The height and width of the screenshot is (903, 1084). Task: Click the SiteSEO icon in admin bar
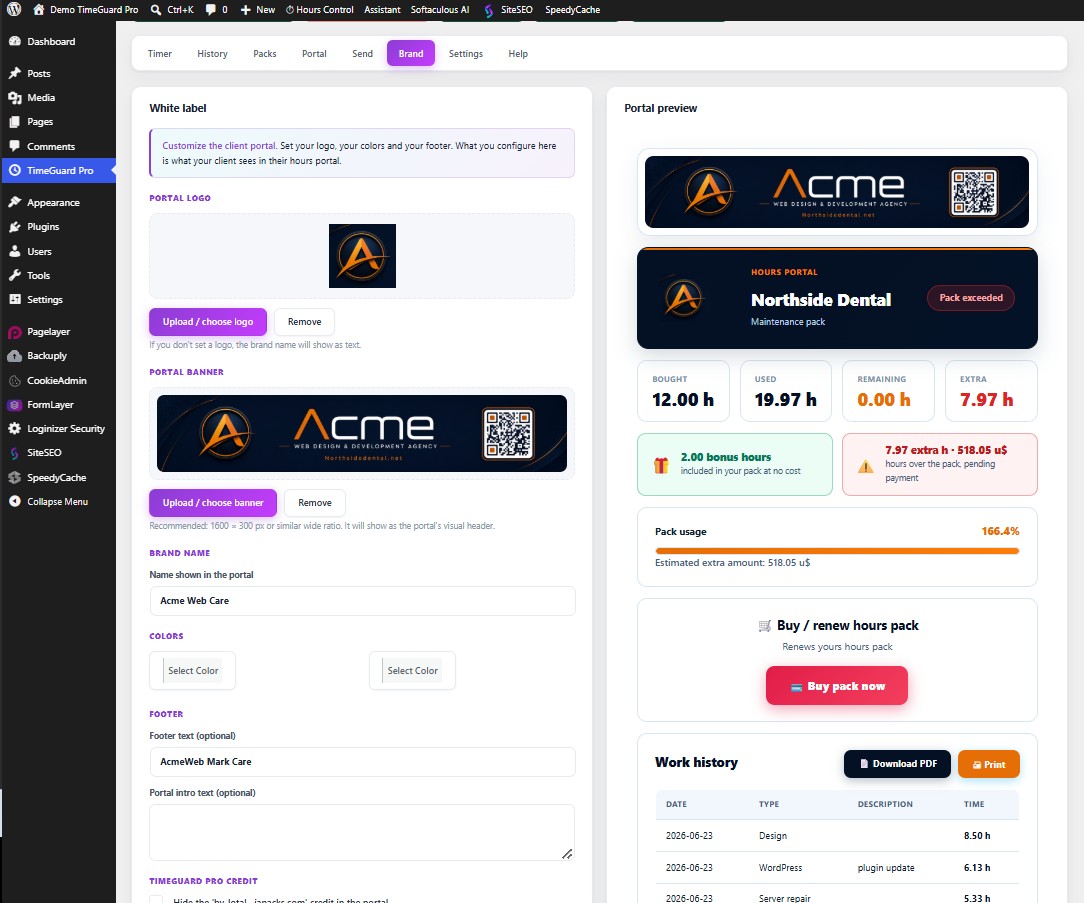(x=489, y=10)
